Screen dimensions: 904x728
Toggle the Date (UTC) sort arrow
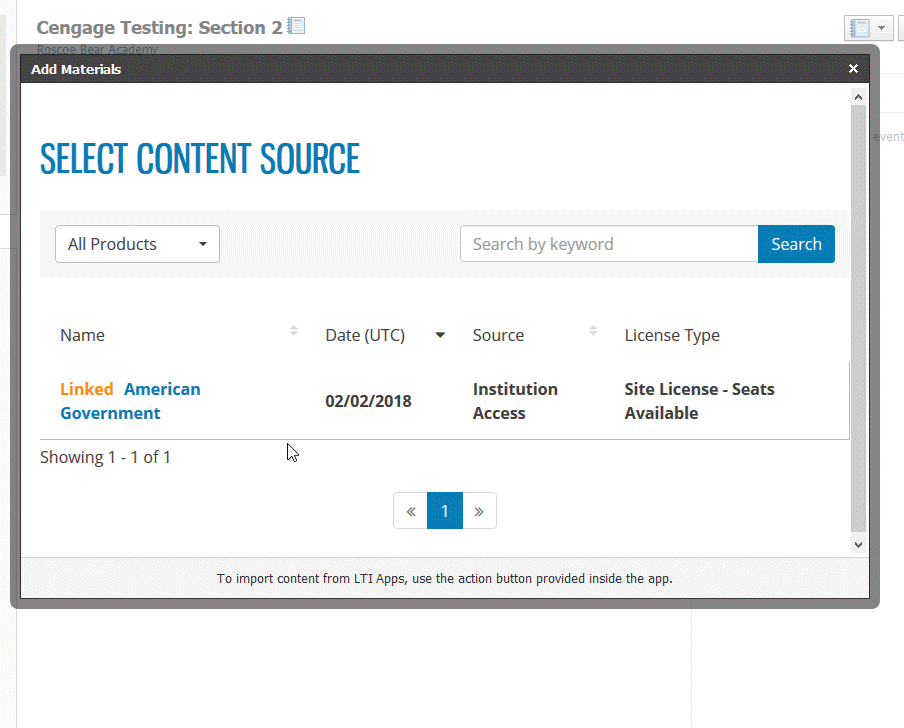(x=440, y=335)
